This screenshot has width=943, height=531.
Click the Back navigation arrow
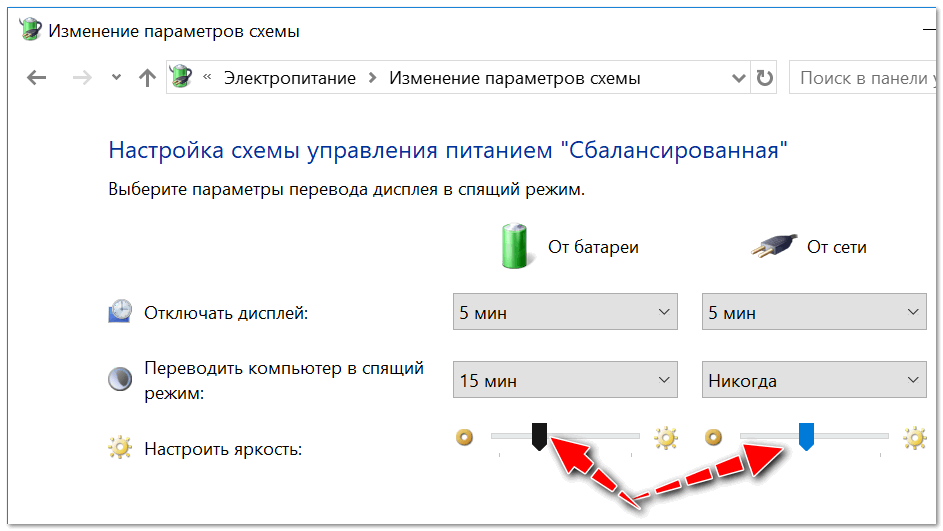(37, 78)
